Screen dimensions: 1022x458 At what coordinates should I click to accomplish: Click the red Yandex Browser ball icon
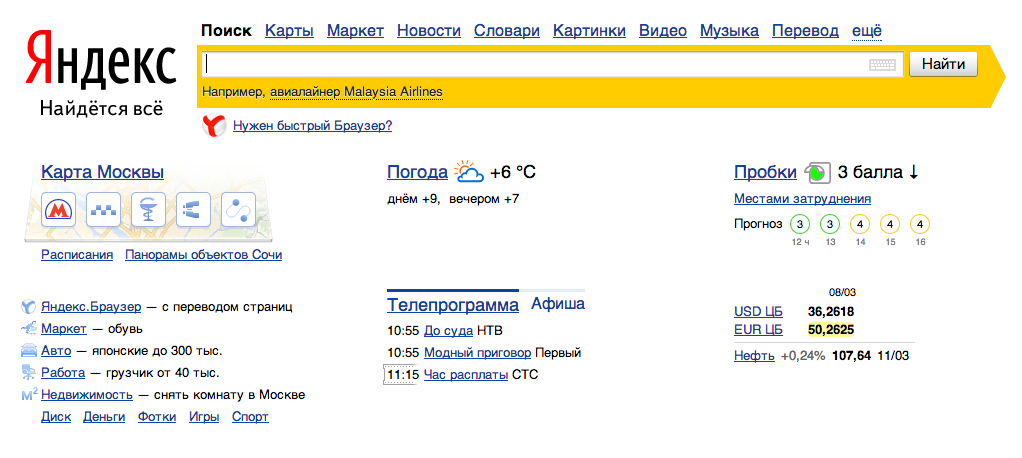214,126
